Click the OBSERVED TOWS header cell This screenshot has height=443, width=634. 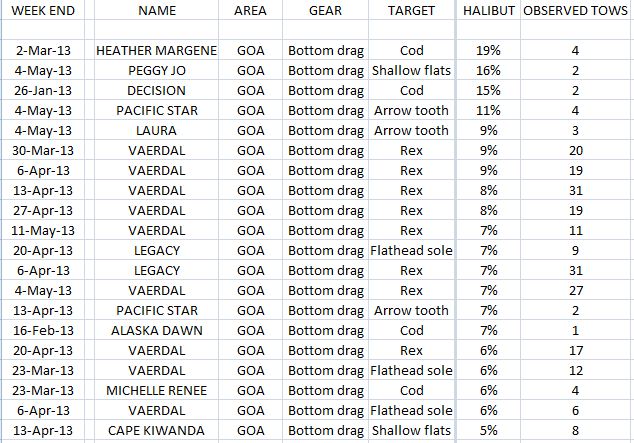point(576,11)
